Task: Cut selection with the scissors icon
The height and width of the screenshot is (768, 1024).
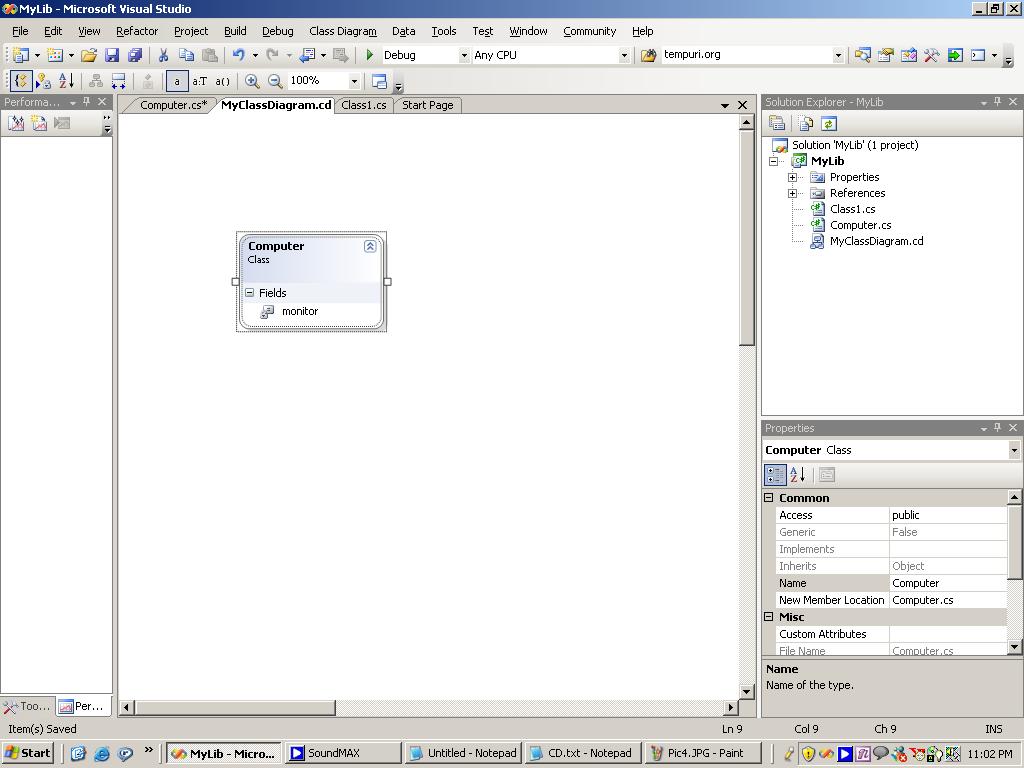Action: tap(163, 56)
